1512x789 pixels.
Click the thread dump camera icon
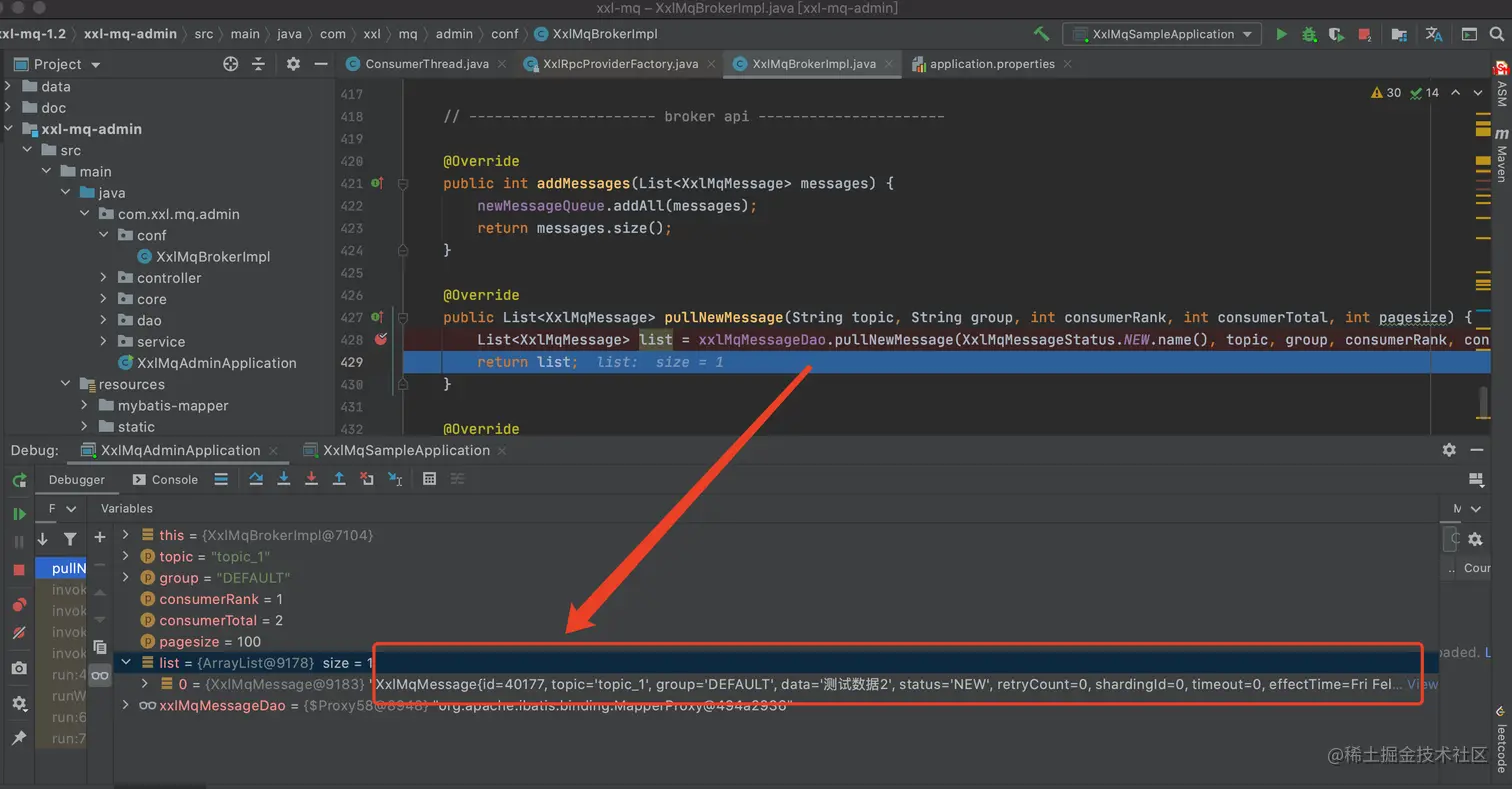click(19, 668)
